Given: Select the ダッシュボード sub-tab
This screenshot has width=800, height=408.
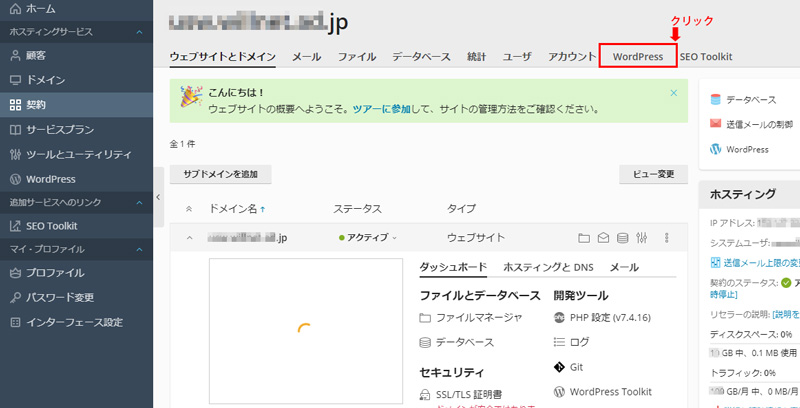Looking at the screenshot, I should [x=453, y=267].
